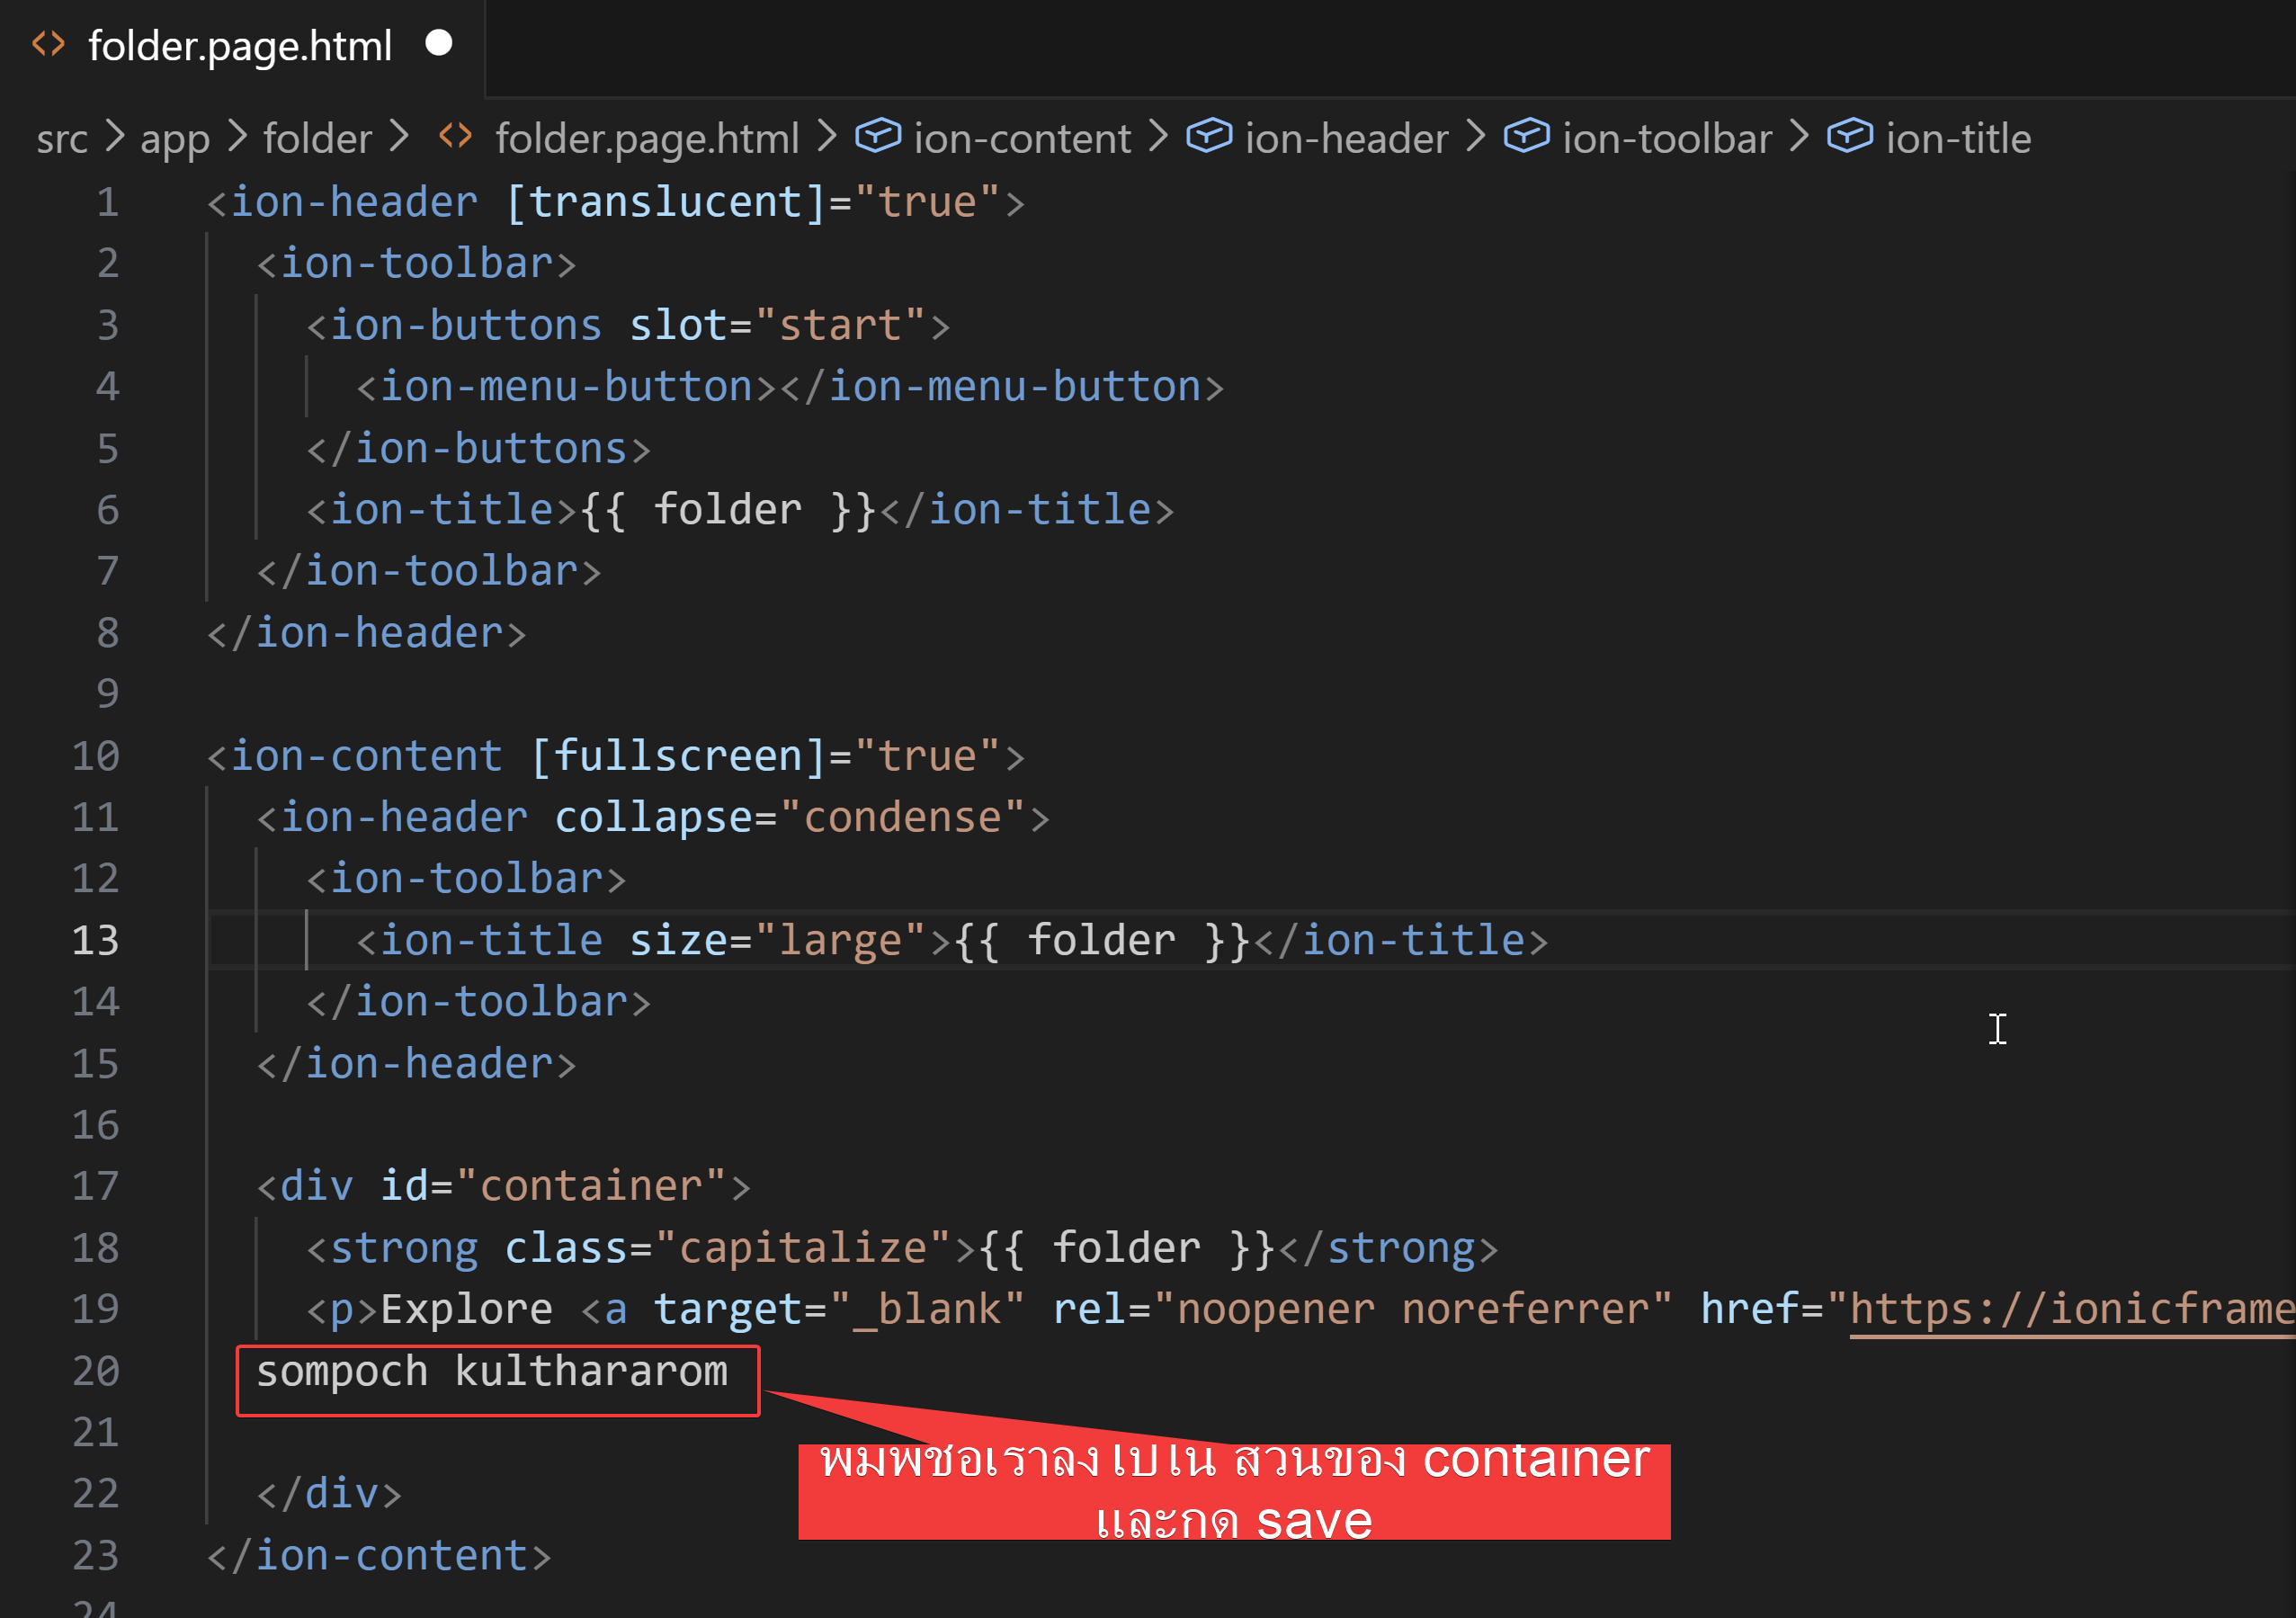Screen dimensions: 2296x1618
Task: Click the HTML file icon on folder.page.html tab
Action: (x=48, y=44)
